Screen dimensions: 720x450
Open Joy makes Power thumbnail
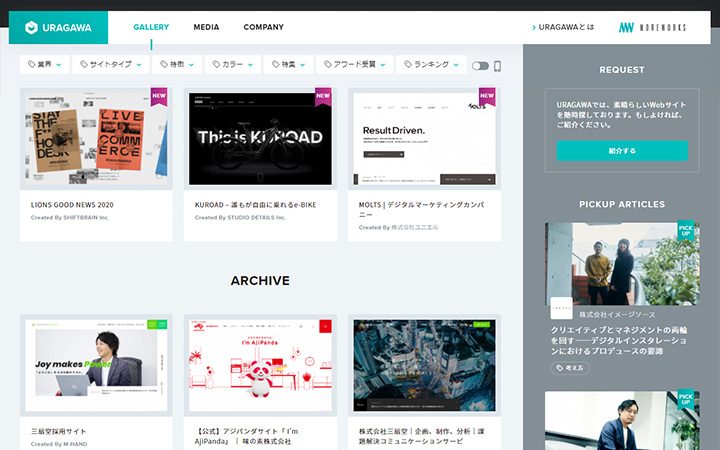click(x=96, y=365)
